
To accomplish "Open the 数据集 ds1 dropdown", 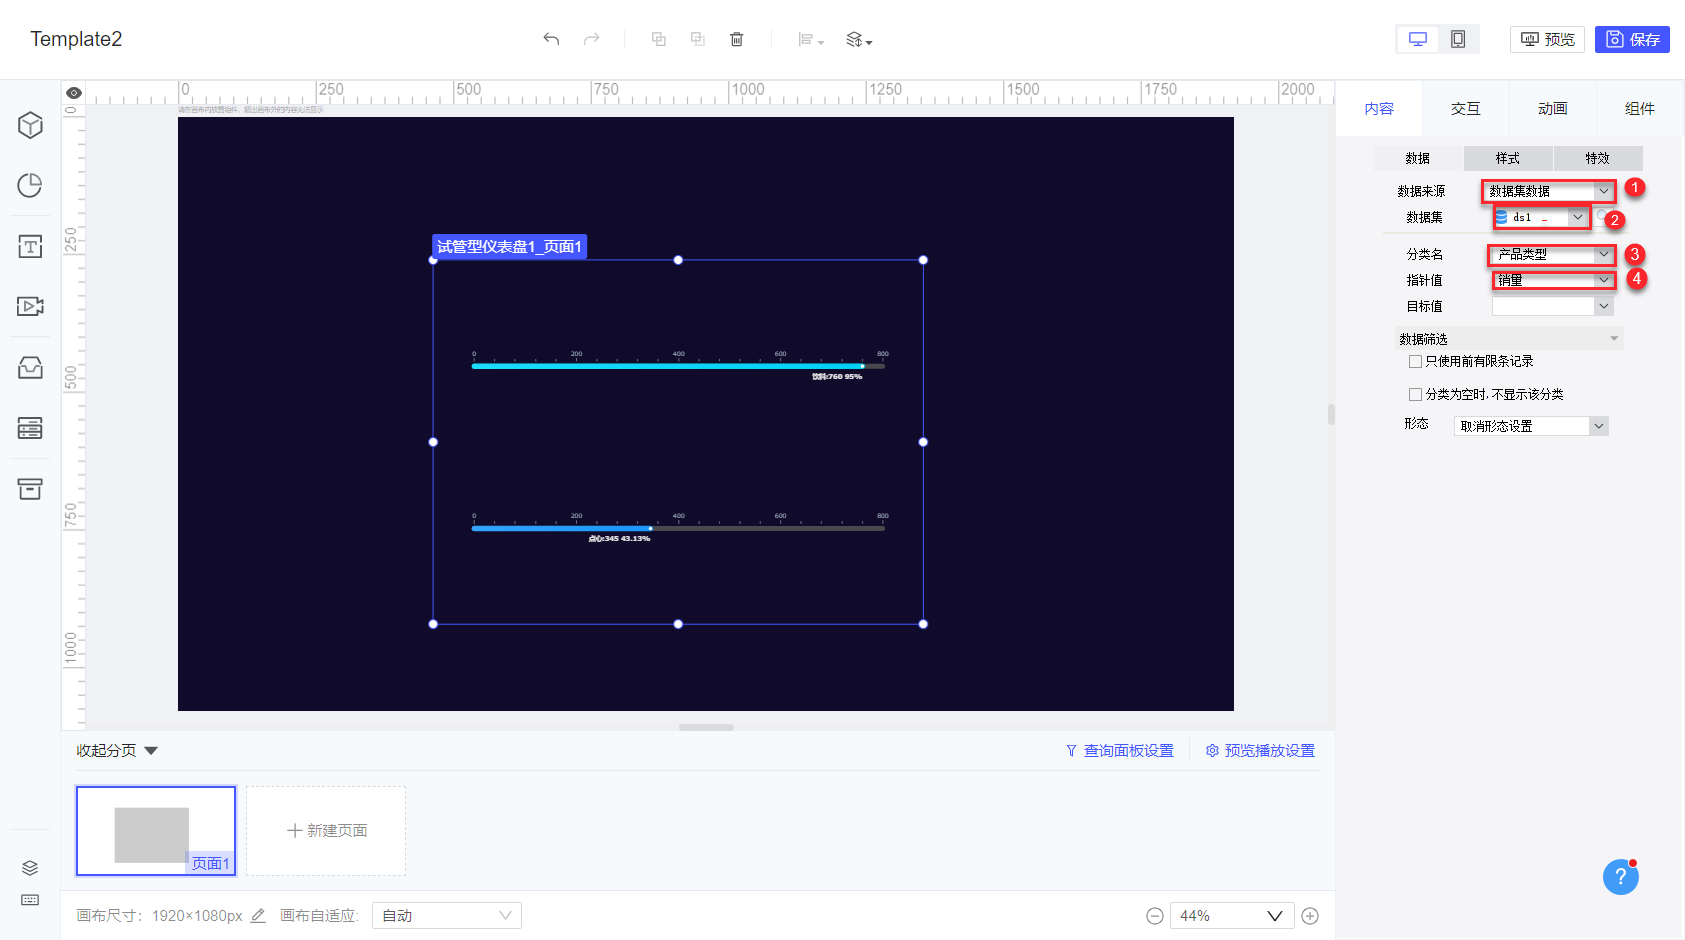I will tap(1541, 217).
